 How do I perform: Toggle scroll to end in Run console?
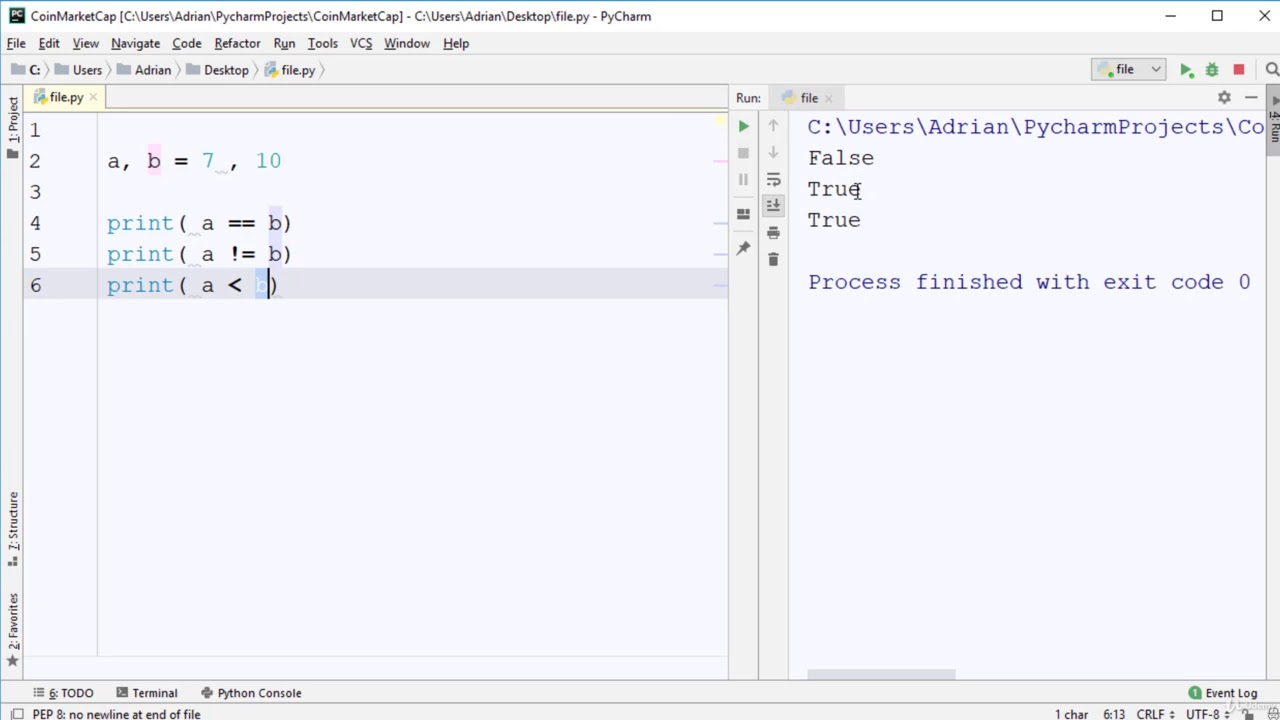[x=773, y=206]
